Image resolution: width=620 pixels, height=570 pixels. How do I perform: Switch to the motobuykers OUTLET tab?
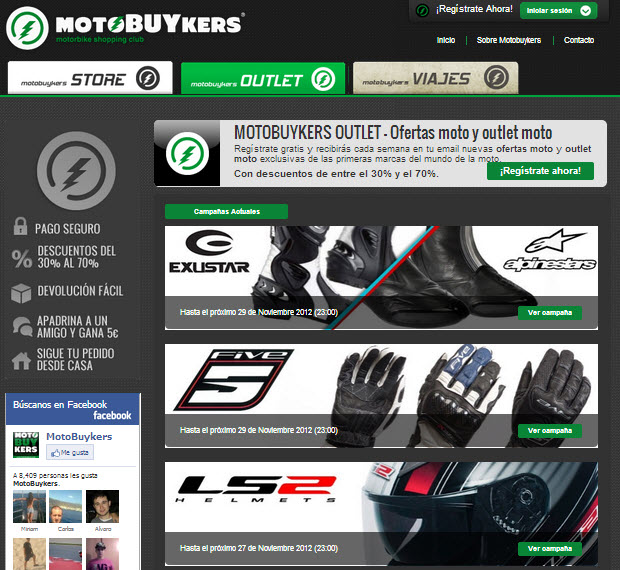pyautogui.click(x=263, y=78)
